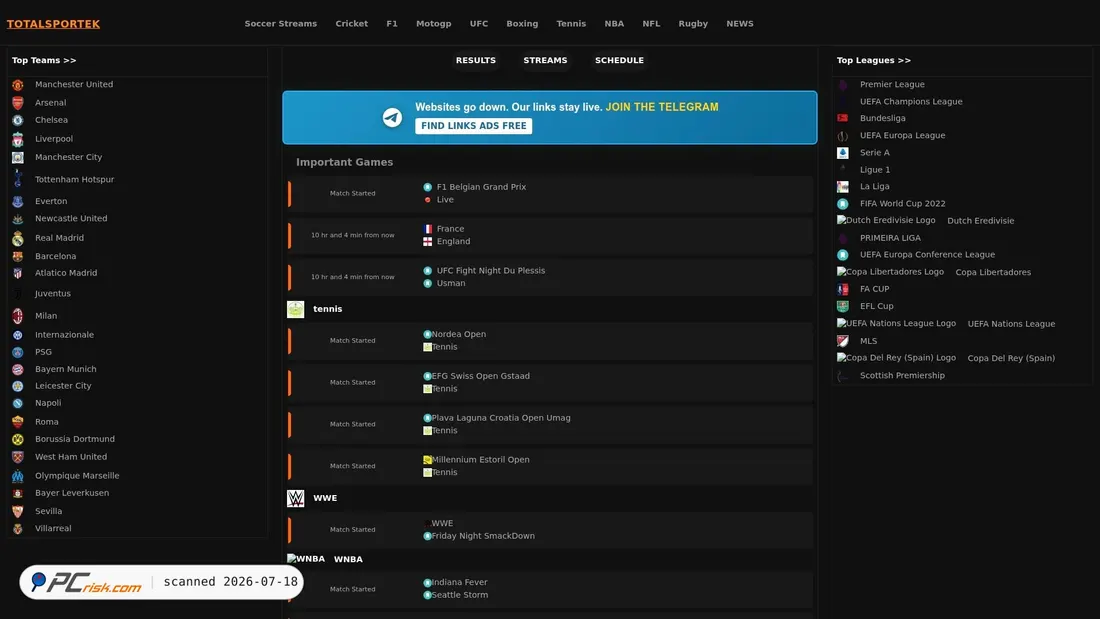Click the Manchester City crest icon
Screen dimensions: 1100x619
click(x=18, y=158)
